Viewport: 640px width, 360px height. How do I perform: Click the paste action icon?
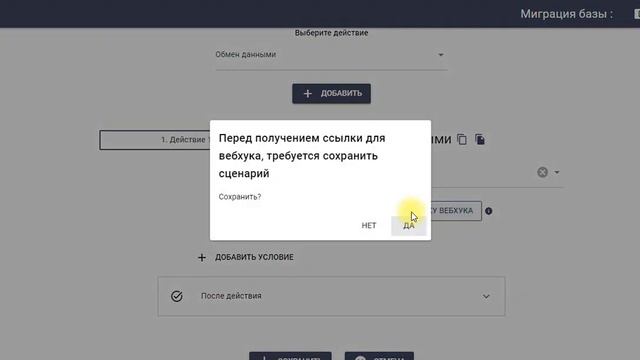click(480, 140)
